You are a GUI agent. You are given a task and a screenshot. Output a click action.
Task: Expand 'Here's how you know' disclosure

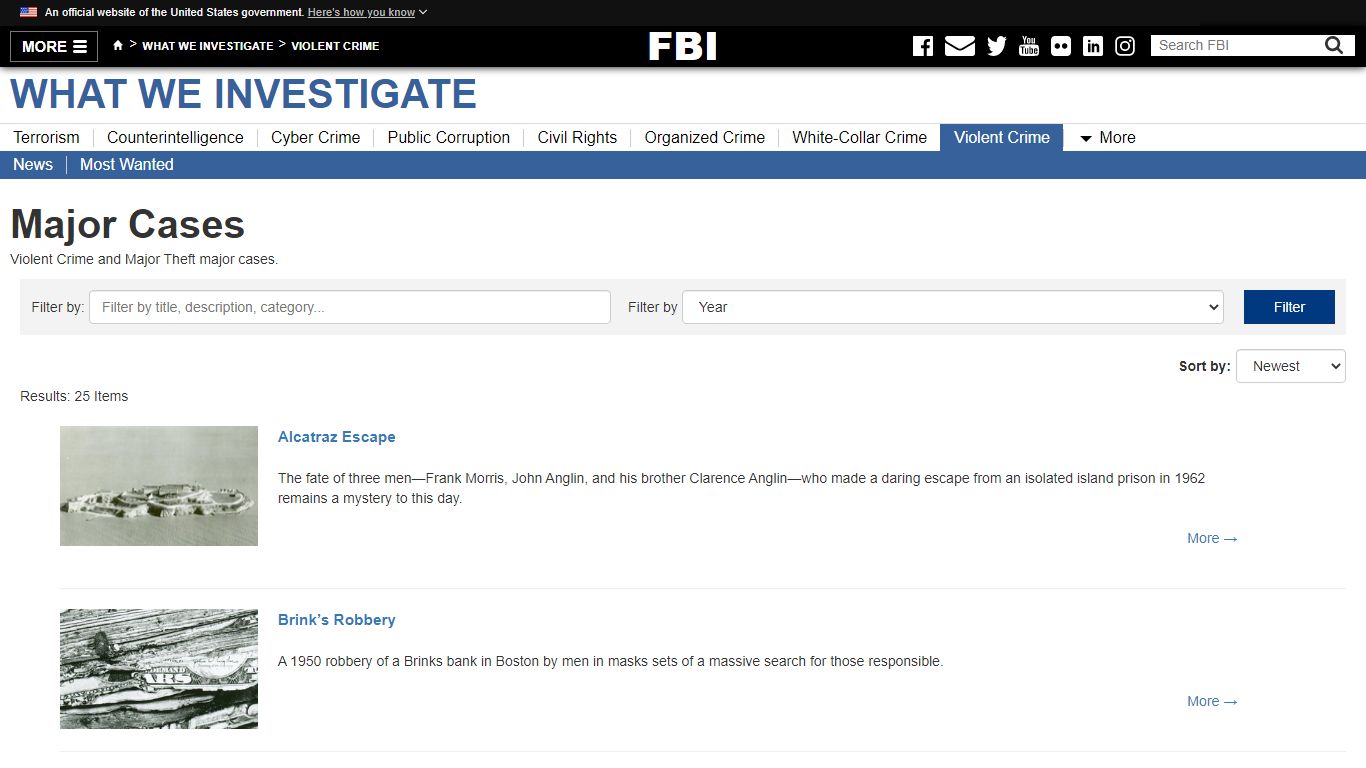pyautogui.click(x=367, y=12)
